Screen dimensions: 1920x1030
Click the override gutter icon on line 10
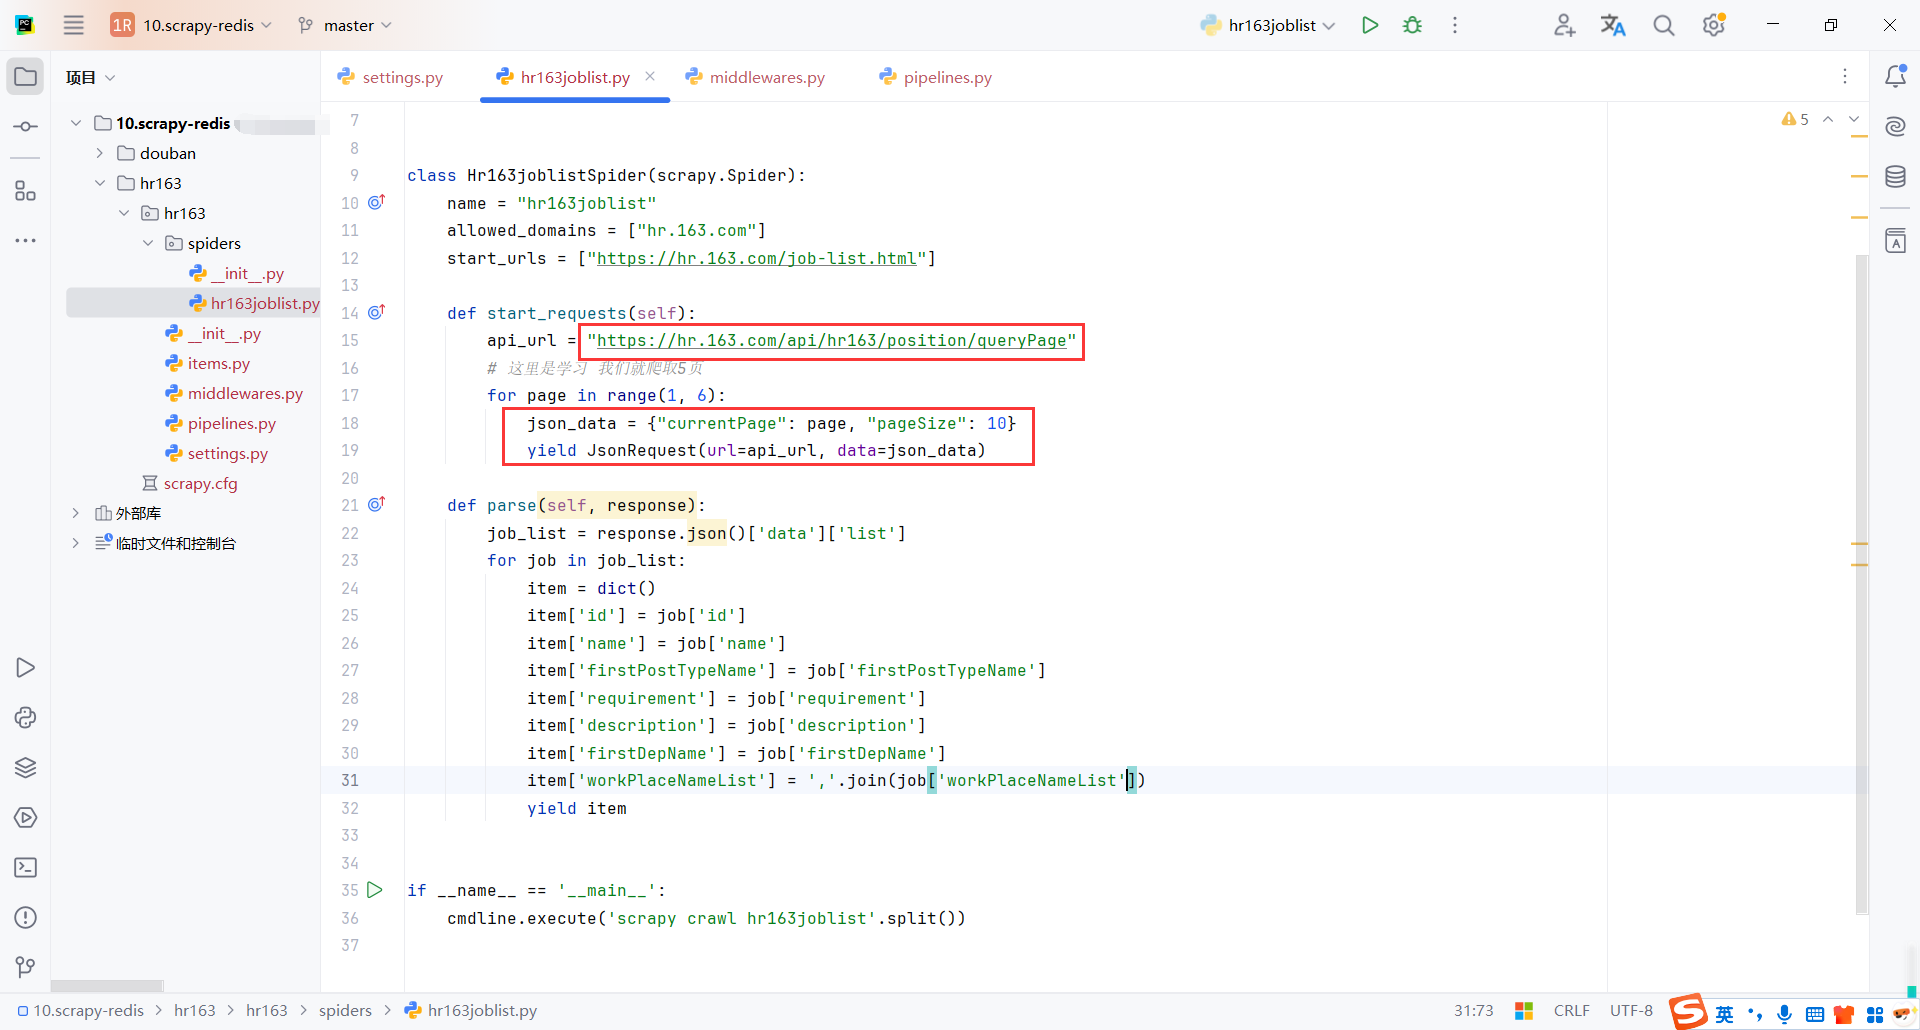pos(377,202)
